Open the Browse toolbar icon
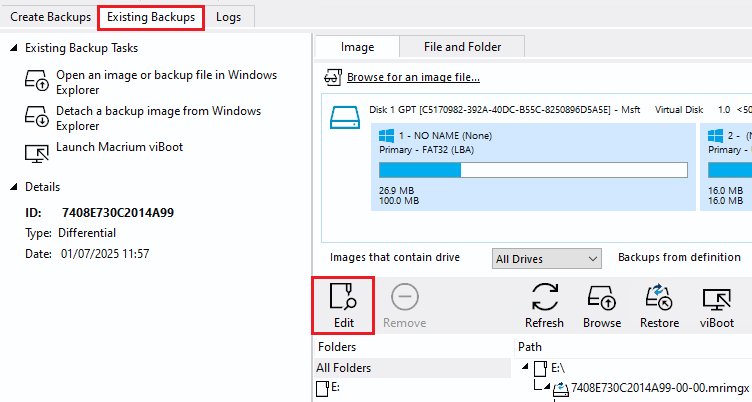Screen dimensions: 752x402 point(602,305)
